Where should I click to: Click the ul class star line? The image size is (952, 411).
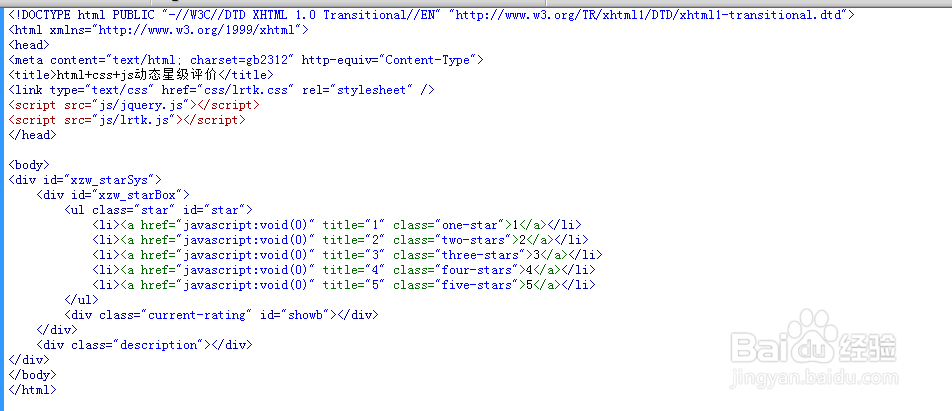pos(158,210)
